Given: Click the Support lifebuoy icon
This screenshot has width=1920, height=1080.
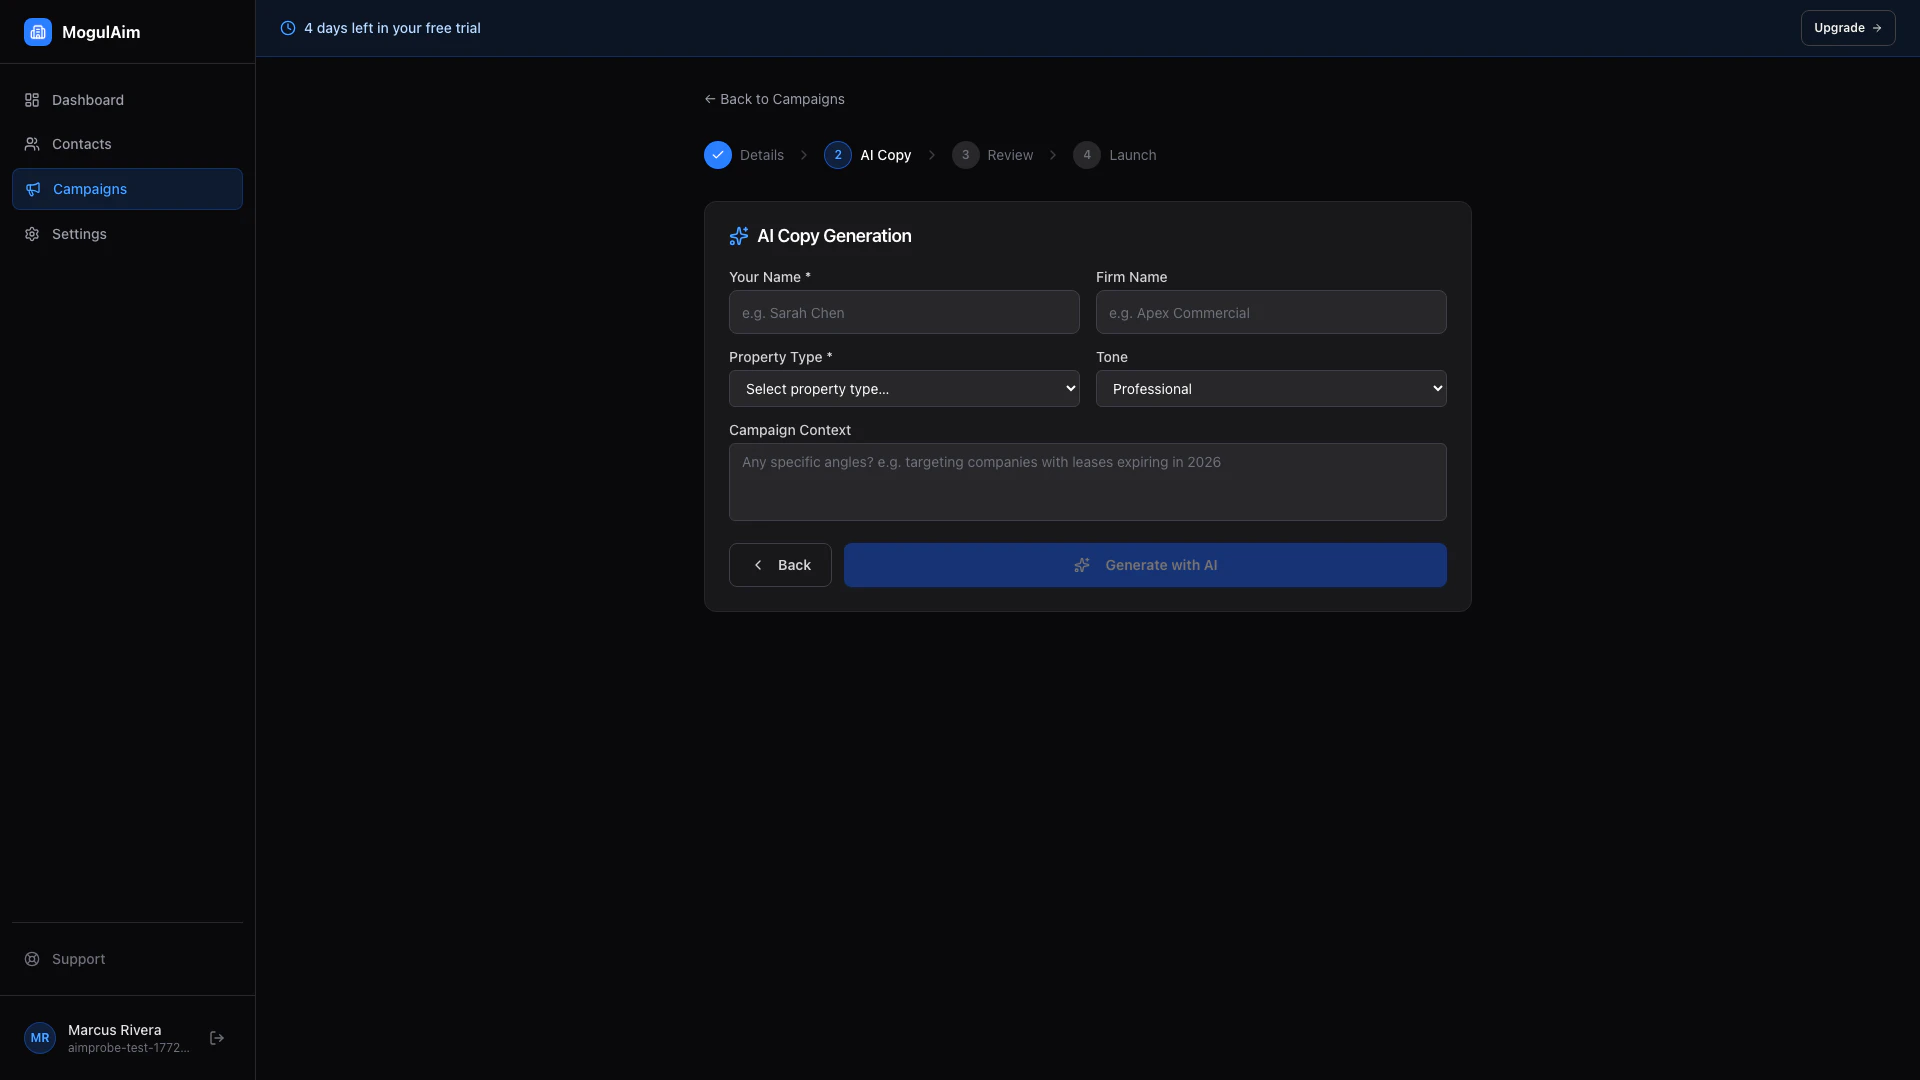Looking at the screenshot, I should coord(32,959).
